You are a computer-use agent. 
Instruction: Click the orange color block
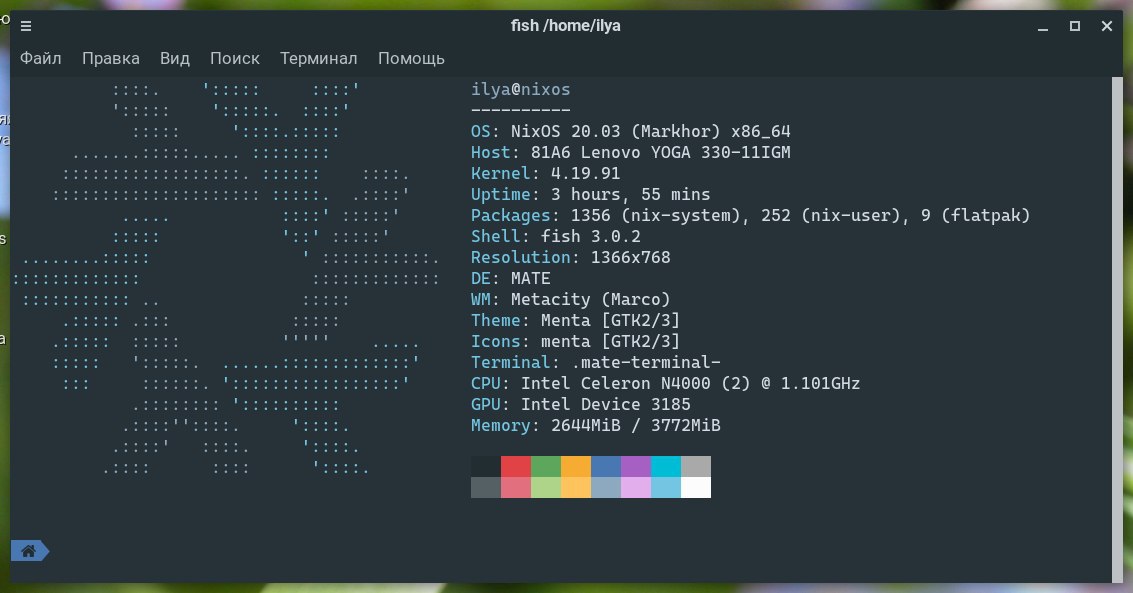pyautogui.click(x=576, y=467)
